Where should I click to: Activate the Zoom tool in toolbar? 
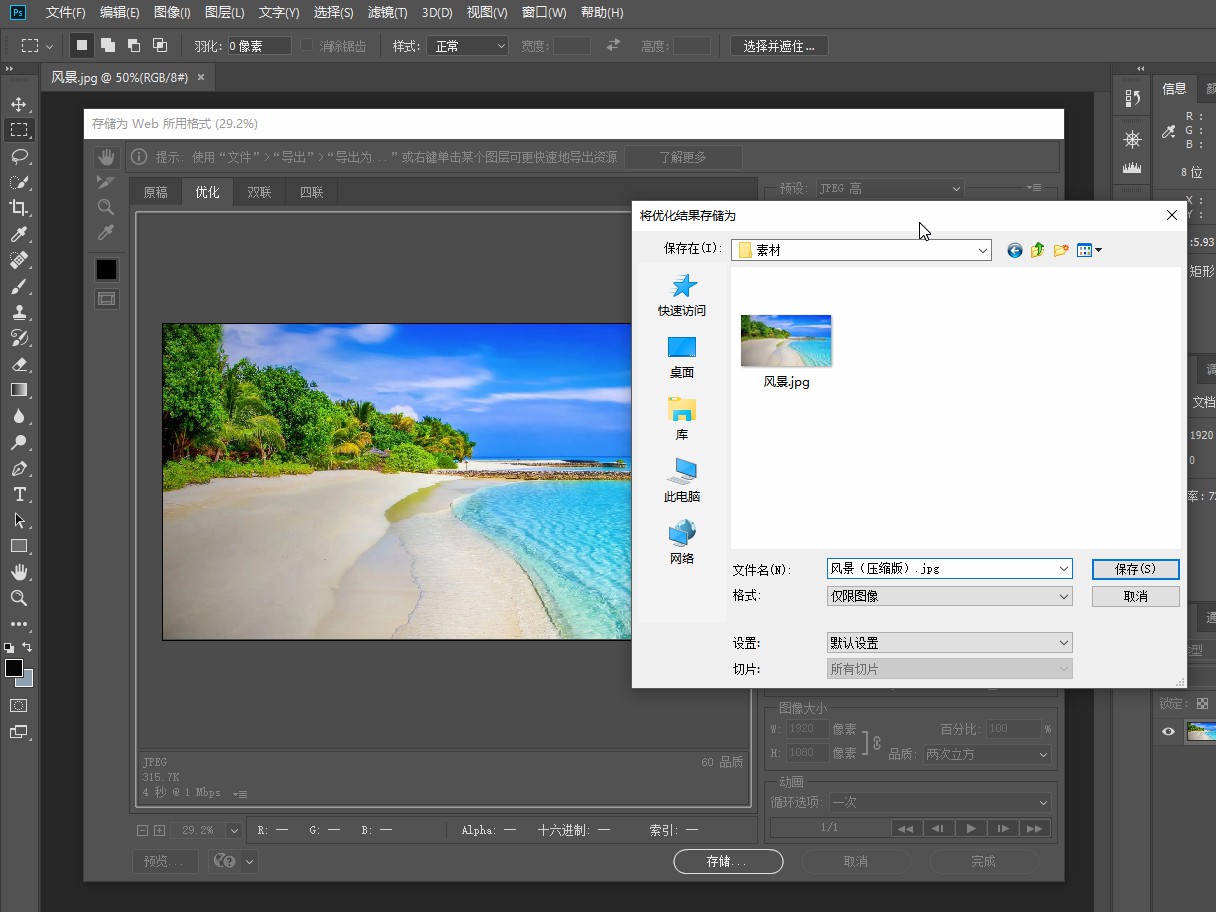point(19,598)
